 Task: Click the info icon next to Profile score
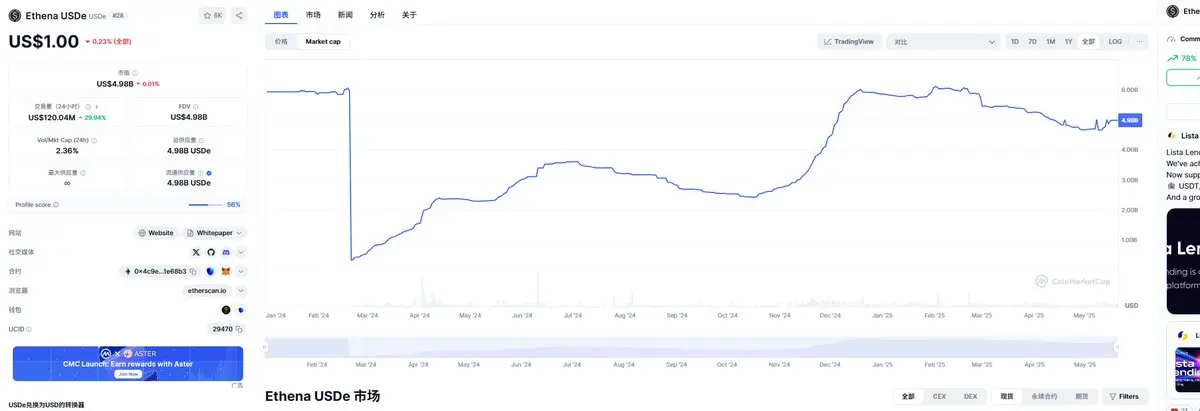[56, 204]
